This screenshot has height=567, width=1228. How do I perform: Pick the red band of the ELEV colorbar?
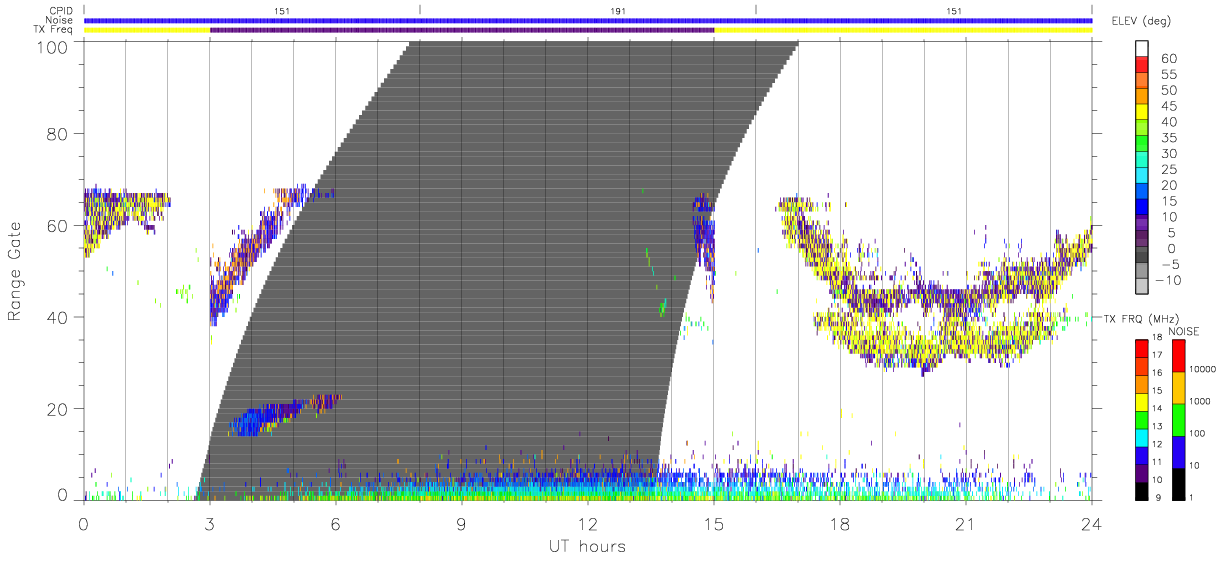(x=1143, y=65)
